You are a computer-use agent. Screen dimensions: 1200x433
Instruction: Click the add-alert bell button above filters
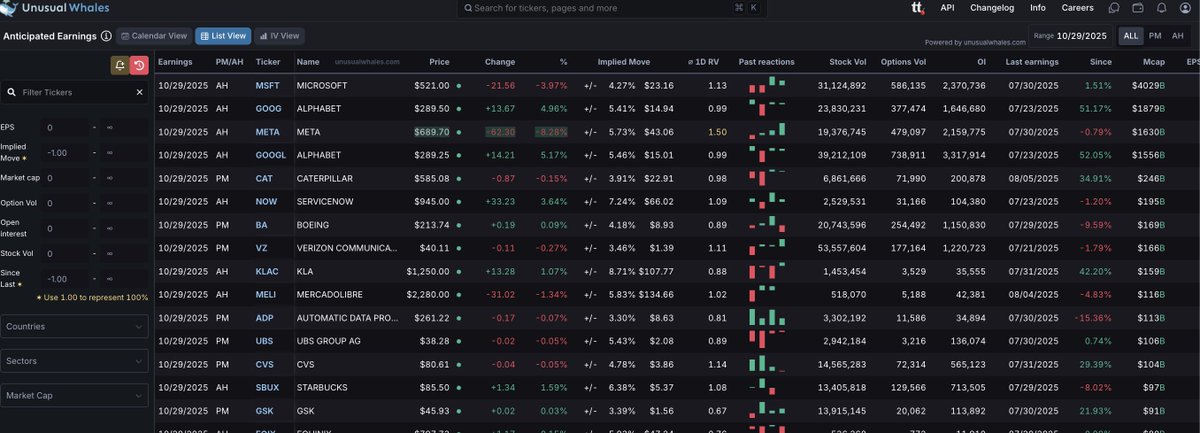pyautogui.click(x=120, y=65)
